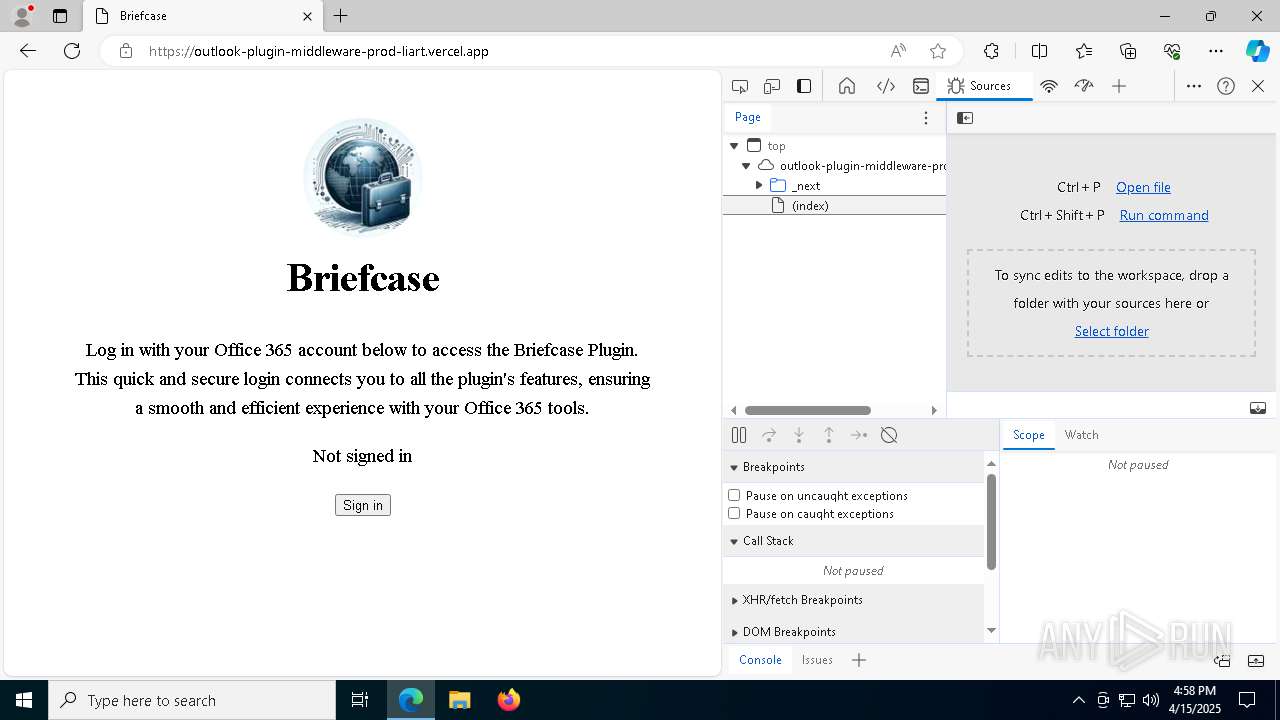This screenshot has width=1280, height=720.
Task: Click the Run command link
Action: pyautogui.click(x=1164, y=215)
